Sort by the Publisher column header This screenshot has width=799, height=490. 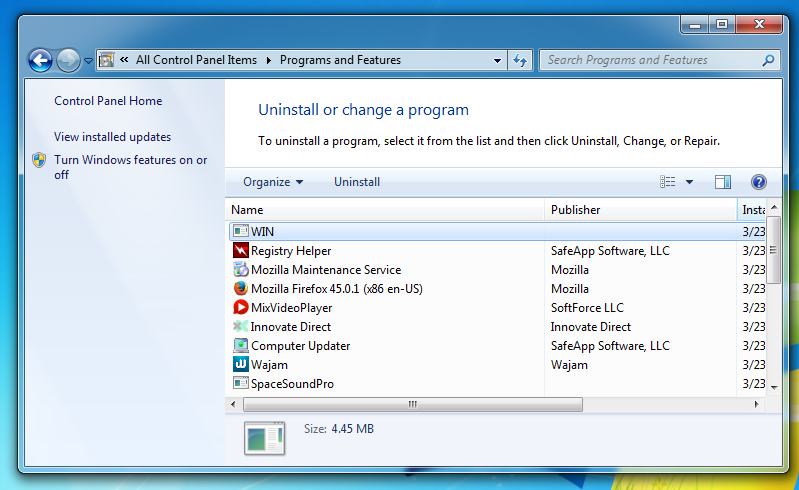tap(641, 210)
